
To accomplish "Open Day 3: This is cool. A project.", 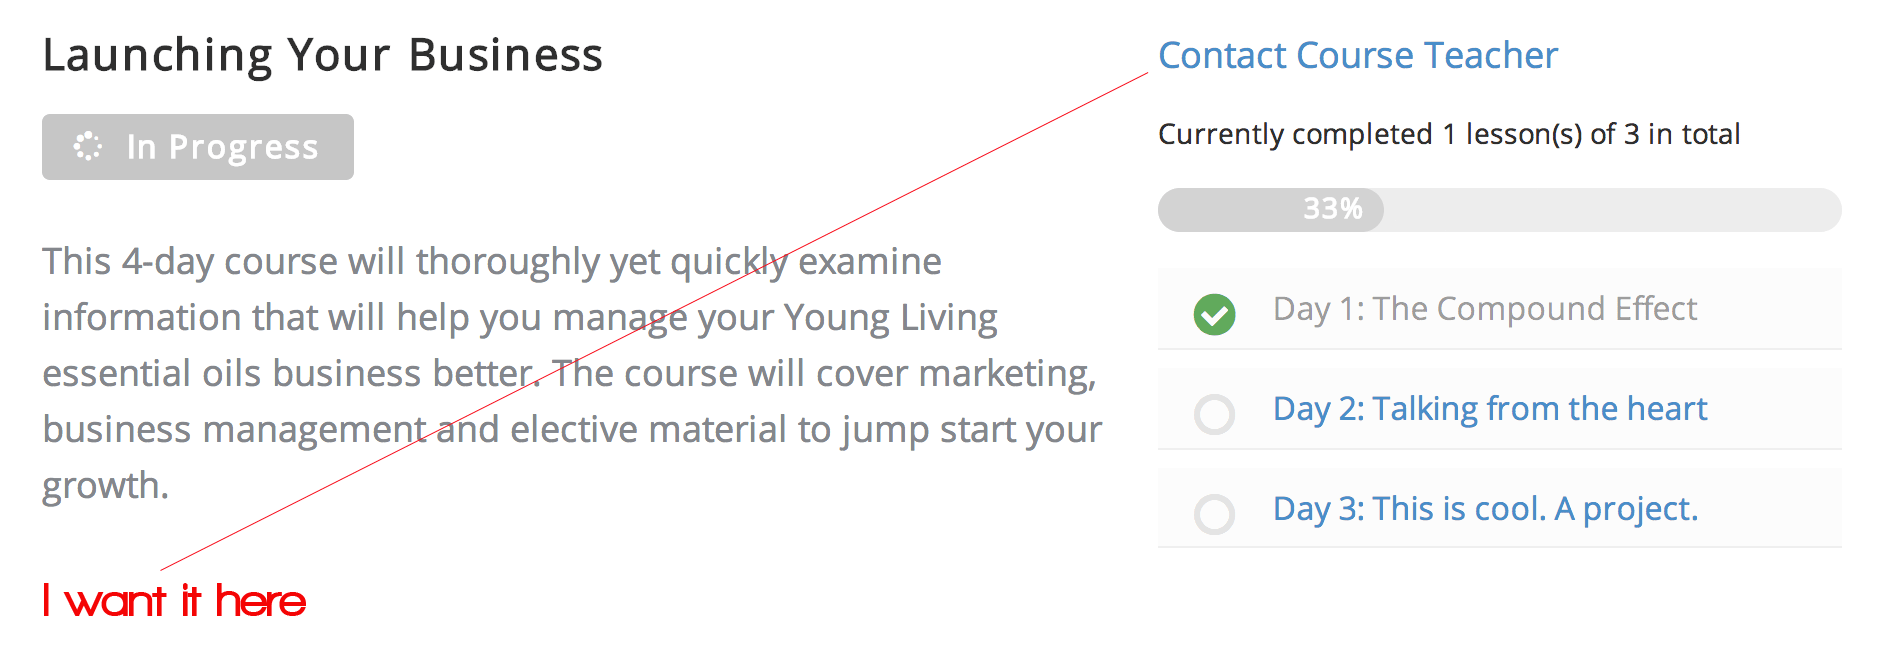I will click(x=1485, y=509).
